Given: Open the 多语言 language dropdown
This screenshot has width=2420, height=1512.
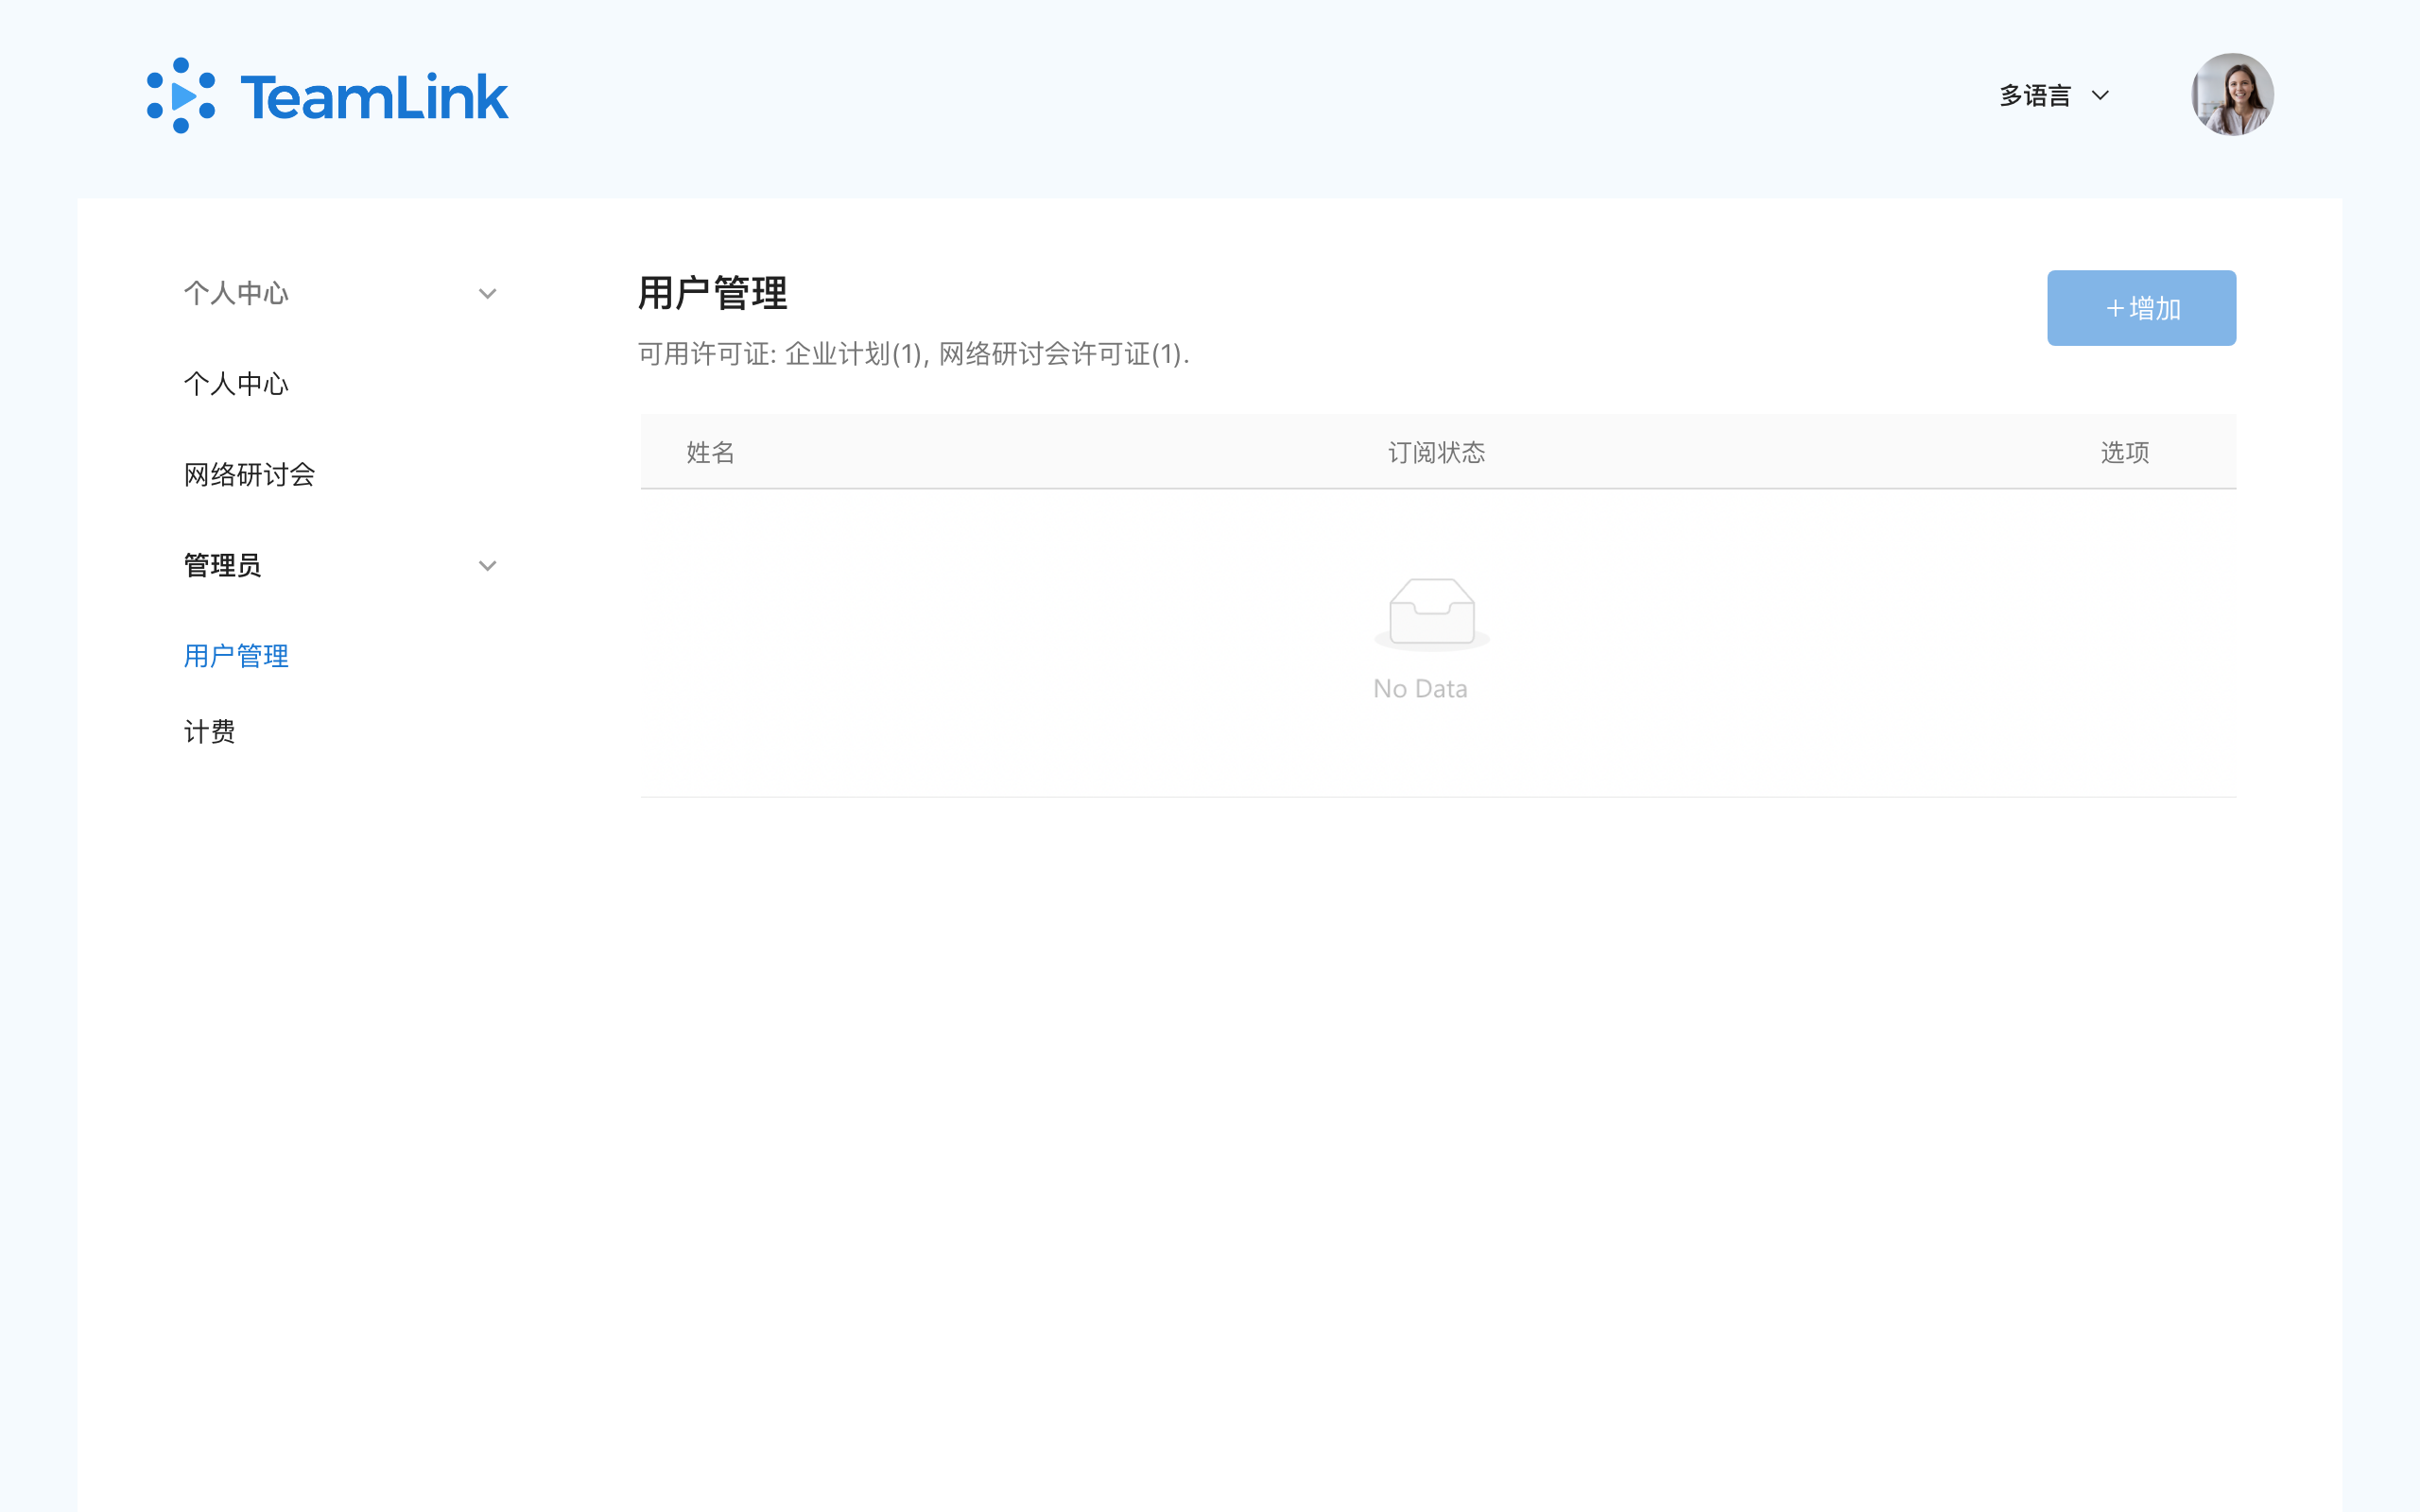Looking at the screenshot, I should point(2034,96).
